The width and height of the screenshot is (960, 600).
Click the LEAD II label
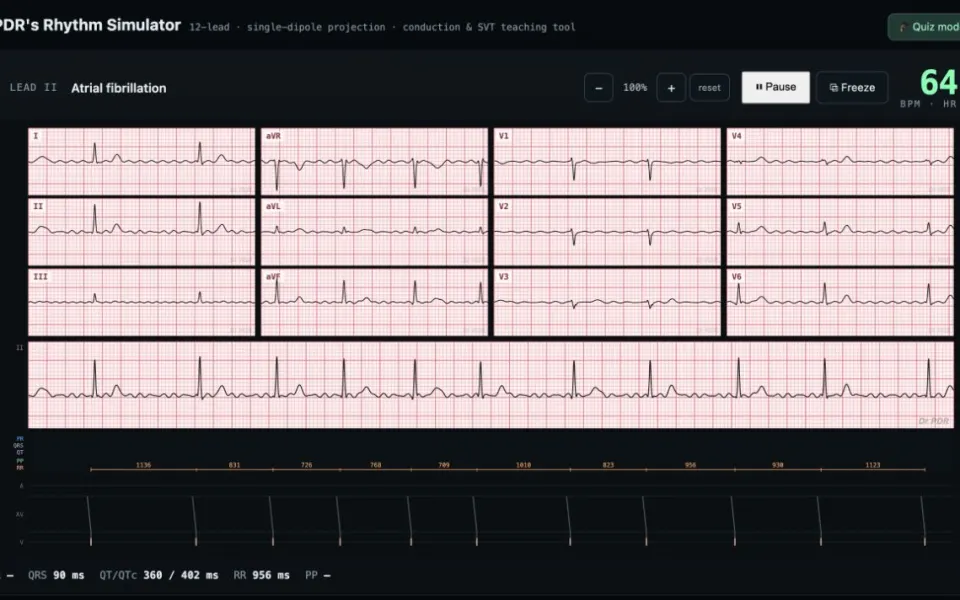[x=33, y=88]
